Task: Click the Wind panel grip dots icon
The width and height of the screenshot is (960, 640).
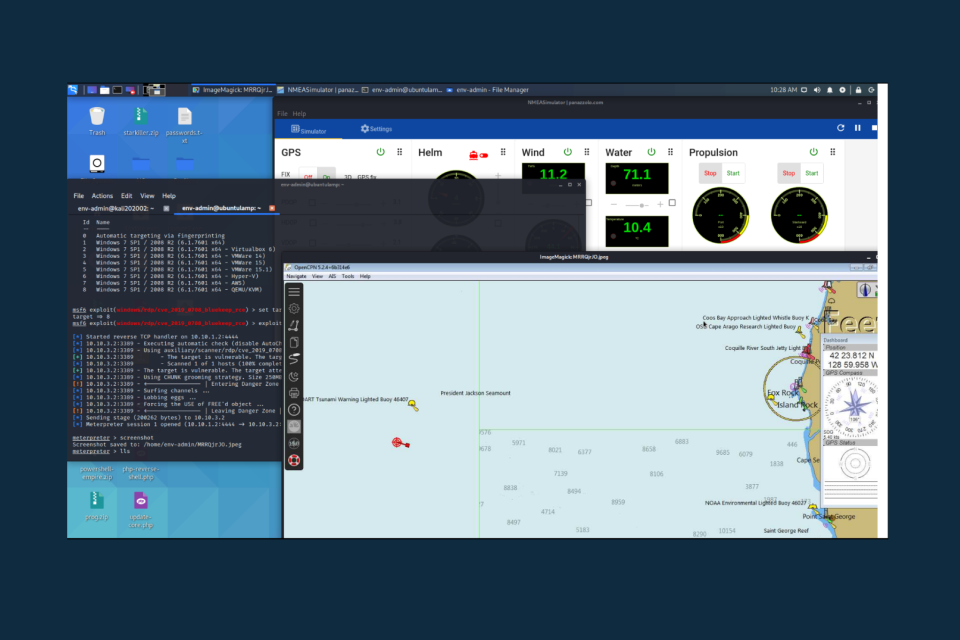Action: click(587, 152)
